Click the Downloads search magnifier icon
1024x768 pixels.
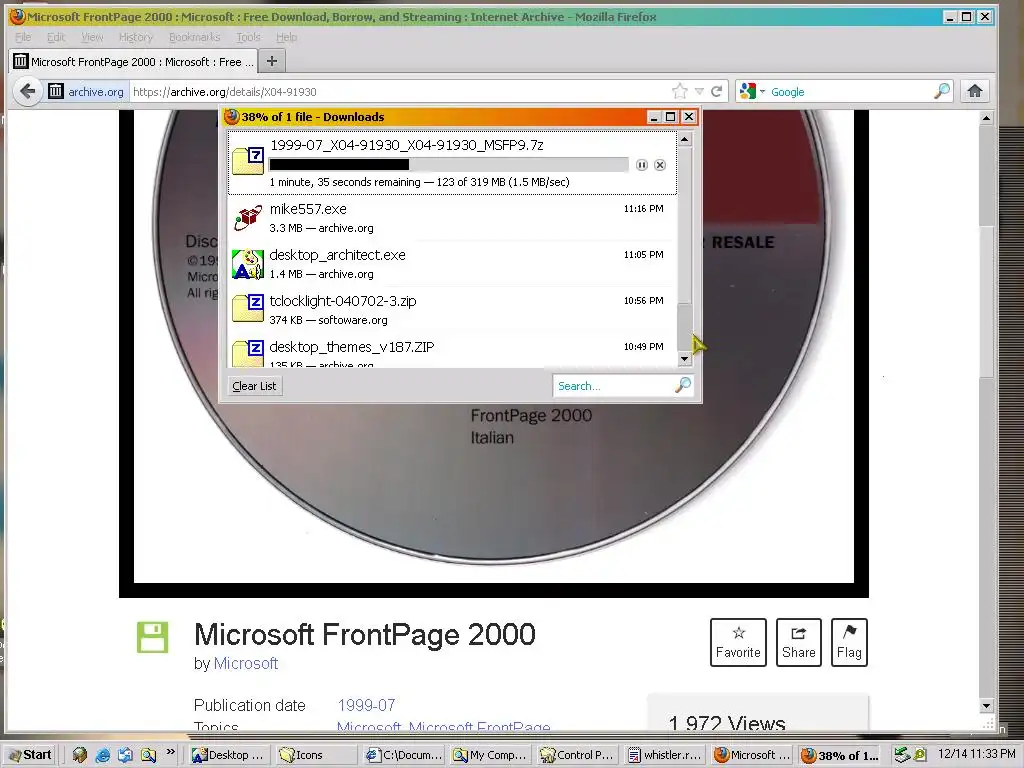682,385
